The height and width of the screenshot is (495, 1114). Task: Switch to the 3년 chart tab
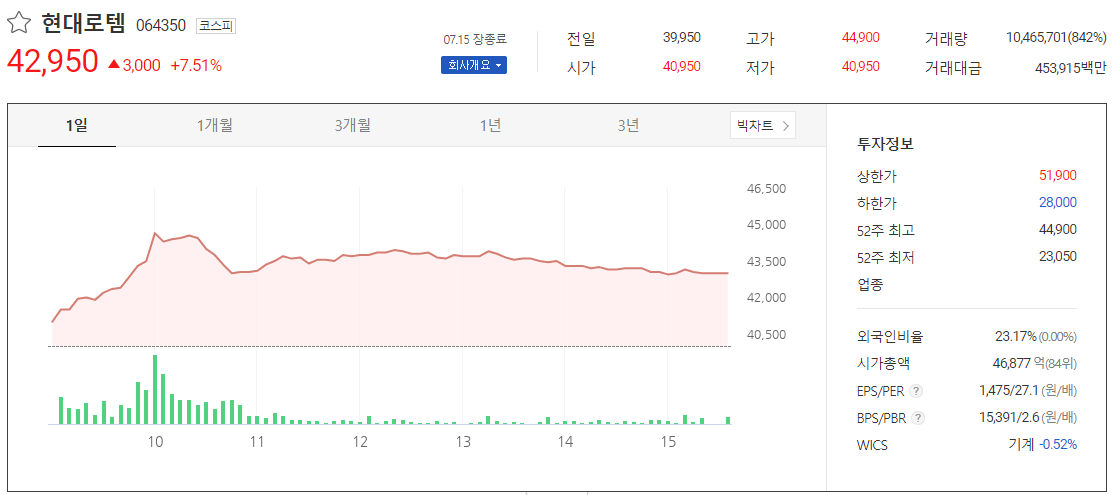pos(628,126)
